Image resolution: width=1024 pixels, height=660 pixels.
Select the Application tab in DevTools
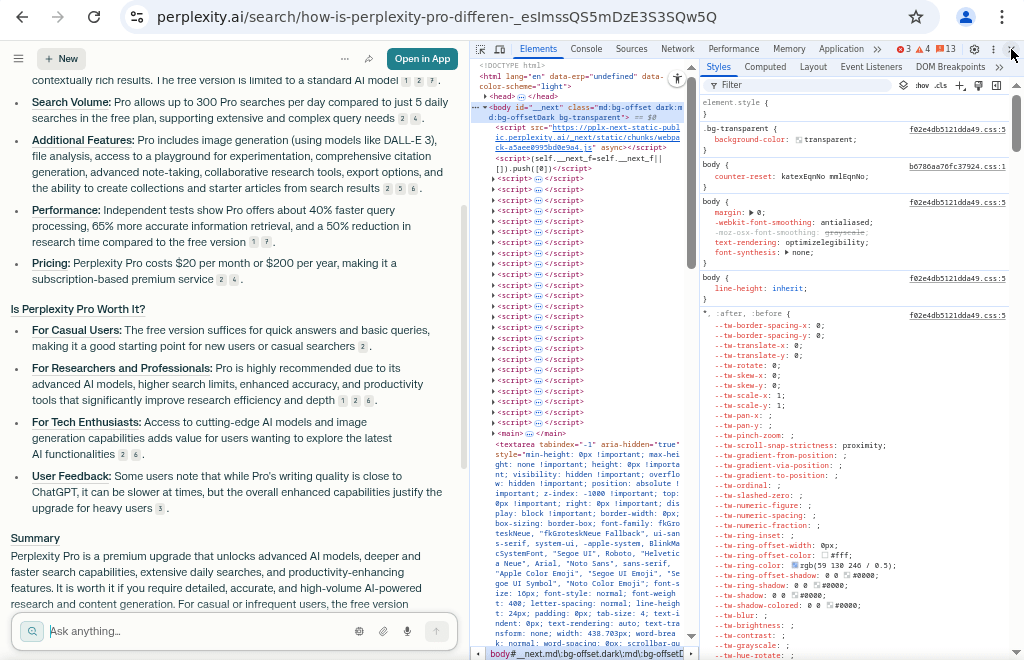click(841, 49)
